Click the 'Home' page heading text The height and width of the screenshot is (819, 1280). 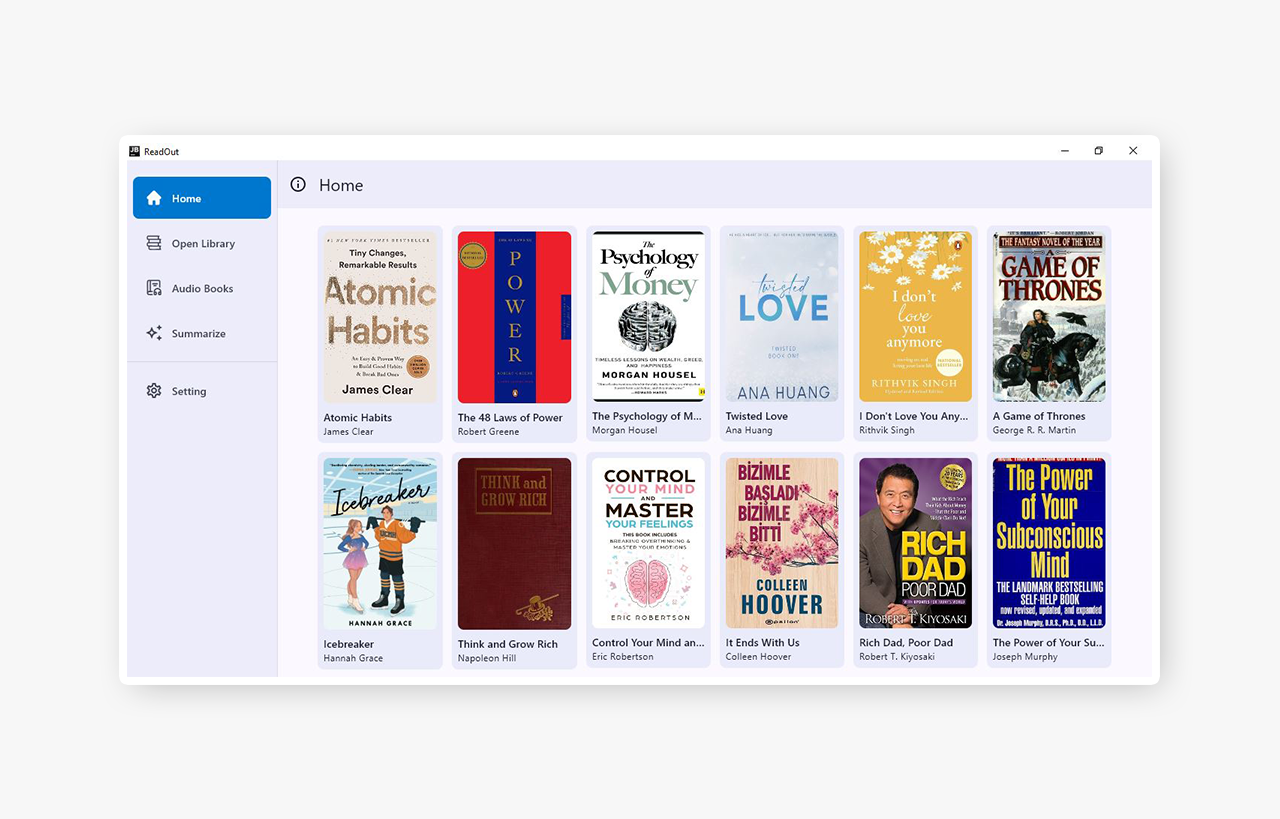tap(341, 185)
